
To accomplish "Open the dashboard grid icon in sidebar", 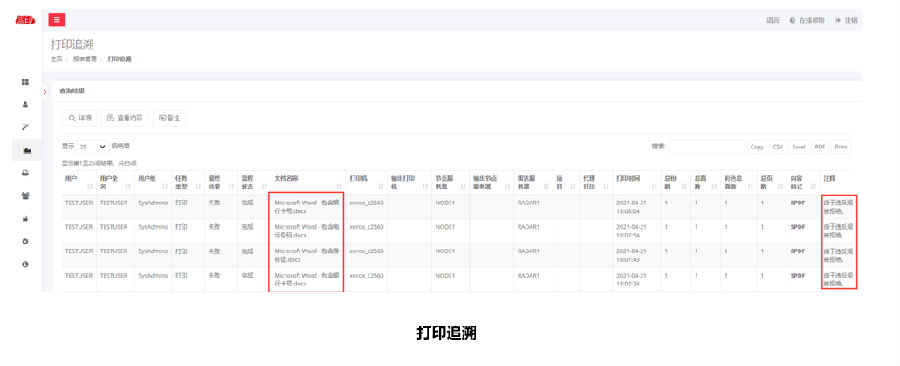I will coord(25,83).
